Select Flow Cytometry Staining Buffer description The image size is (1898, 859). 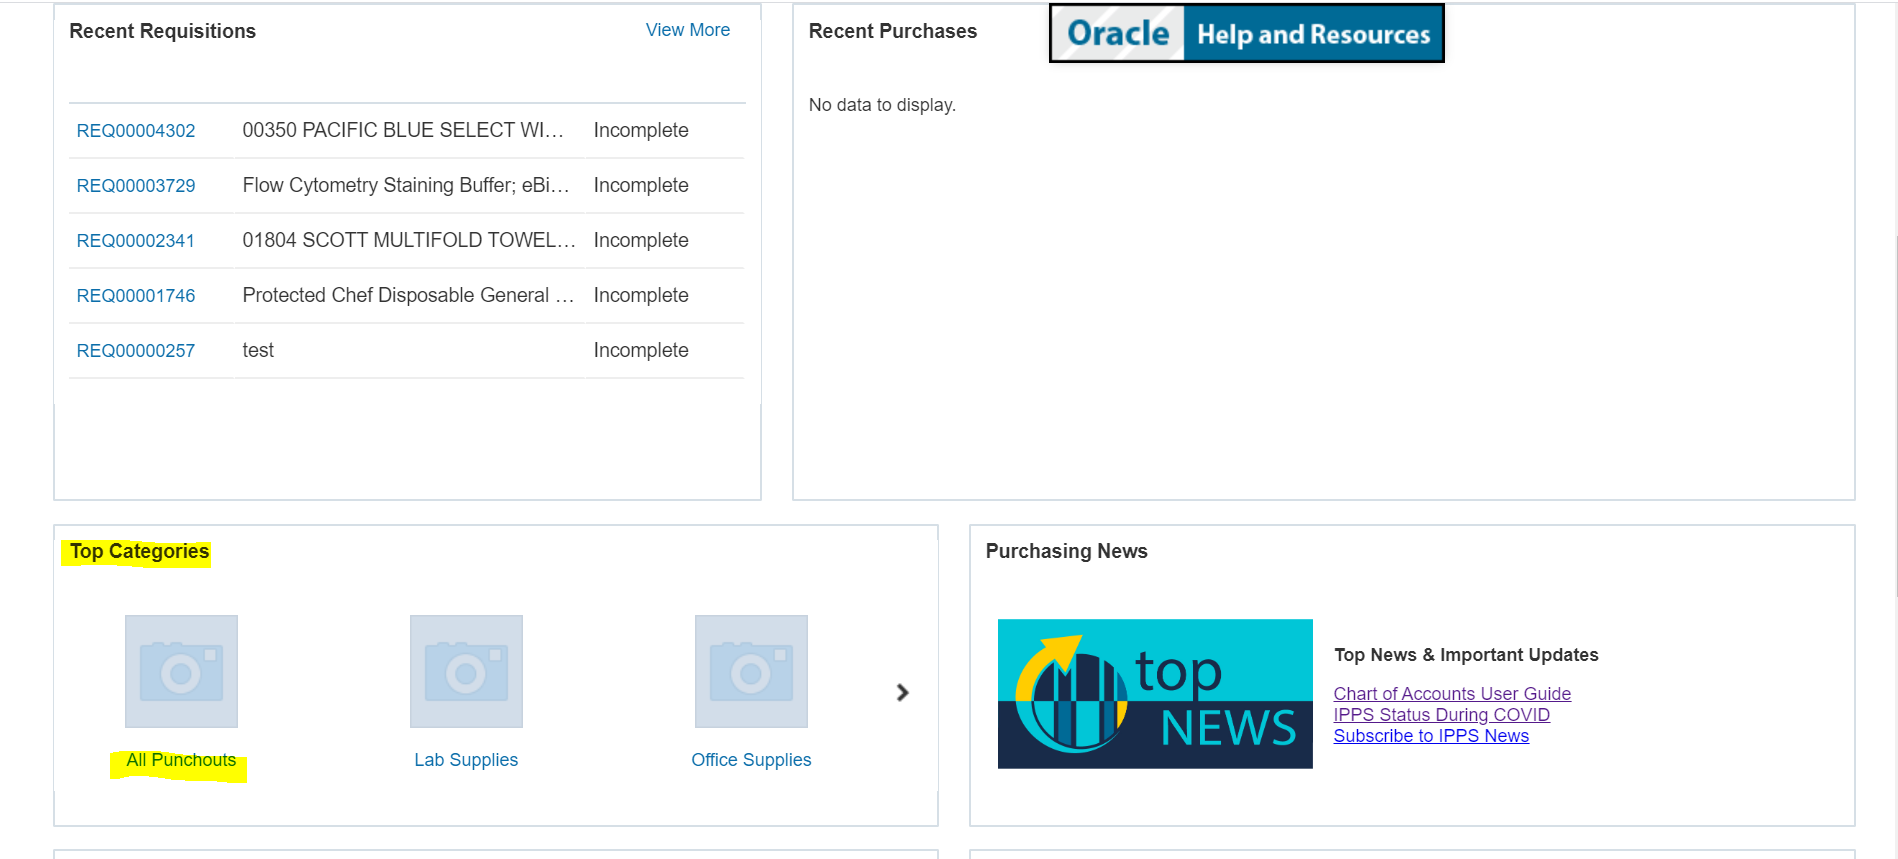tap(406, 186)
